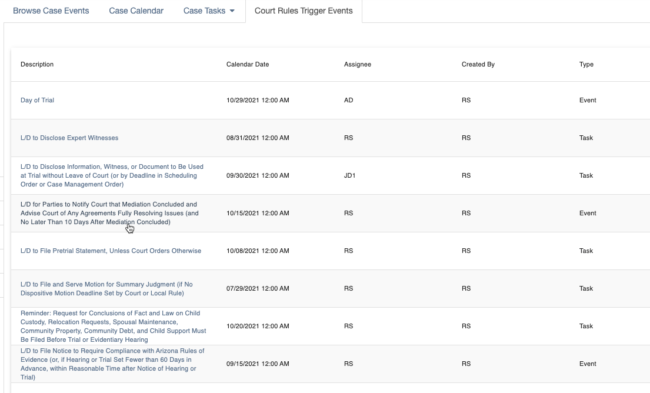650x393 pixels.
Task: Click the JD1 assignee cell
Action: tap(349, 175)
